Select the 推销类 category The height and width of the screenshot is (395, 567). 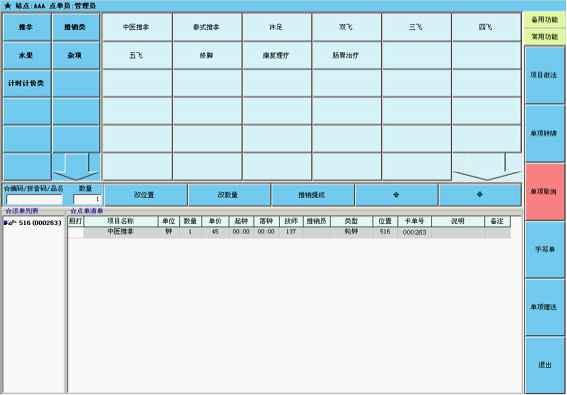click(76, 27)
